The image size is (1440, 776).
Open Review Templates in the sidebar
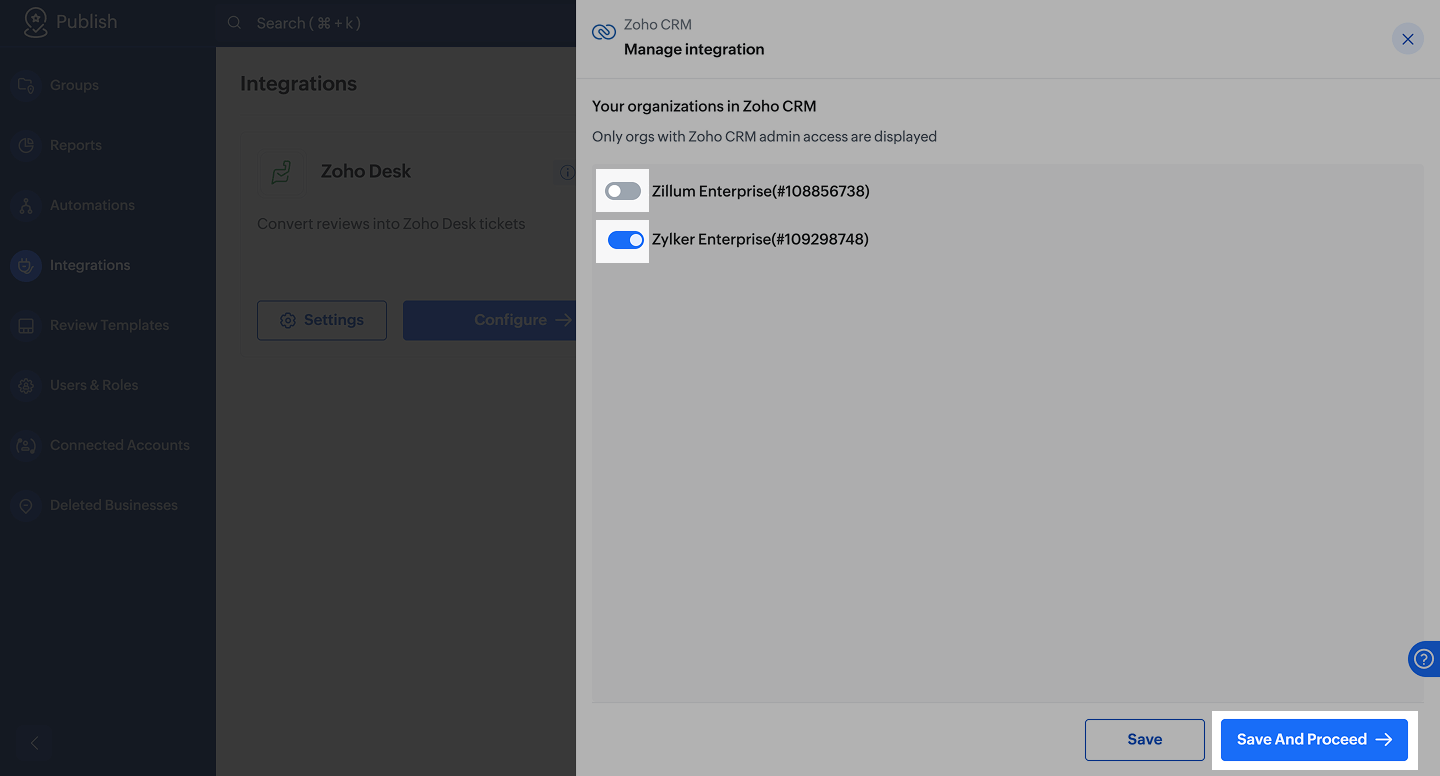point(110,325)
